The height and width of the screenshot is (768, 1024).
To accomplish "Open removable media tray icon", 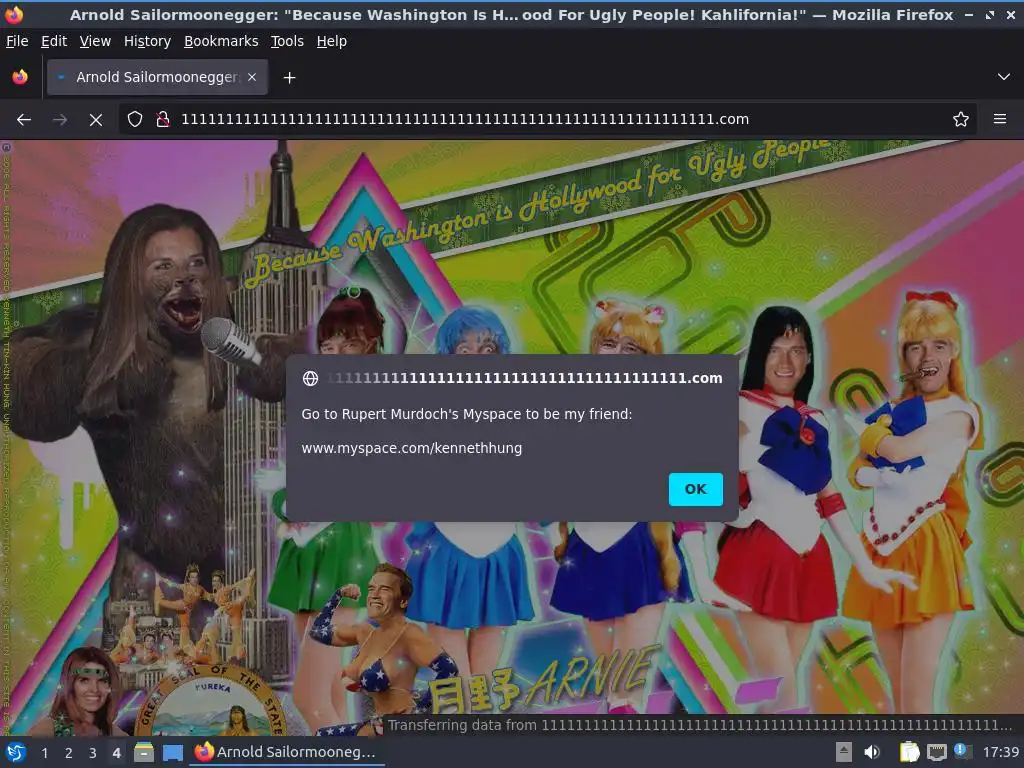I will click(x=844, y=752).
